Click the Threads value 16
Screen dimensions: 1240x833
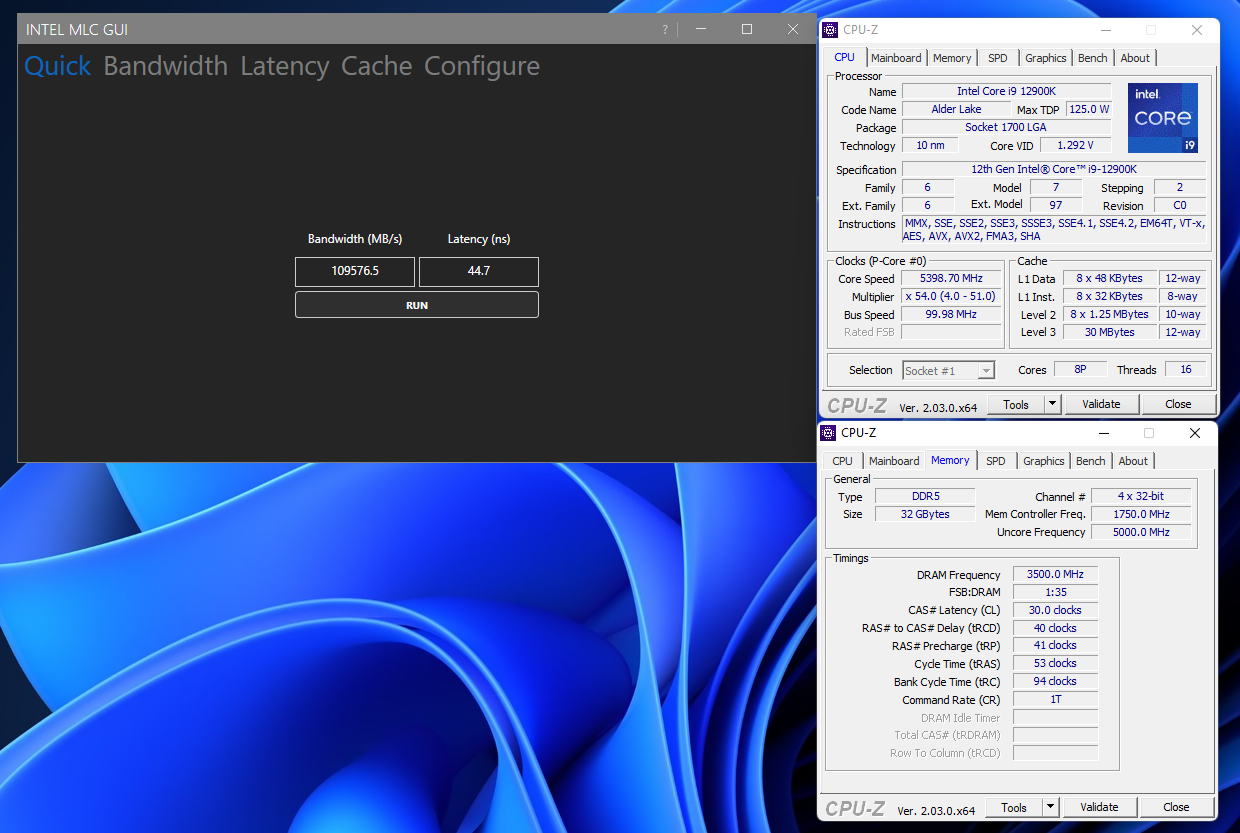point(1185,370)
